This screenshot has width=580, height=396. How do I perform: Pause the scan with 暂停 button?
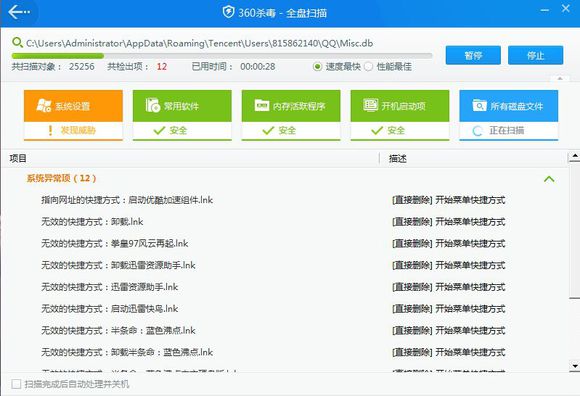[473, 55]
